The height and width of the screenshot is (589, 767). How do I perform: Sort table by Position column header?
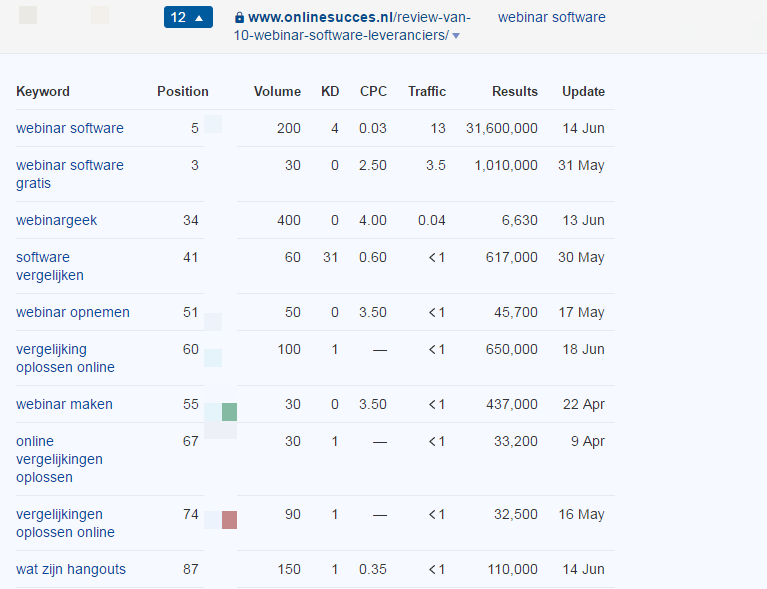[182, 91]
